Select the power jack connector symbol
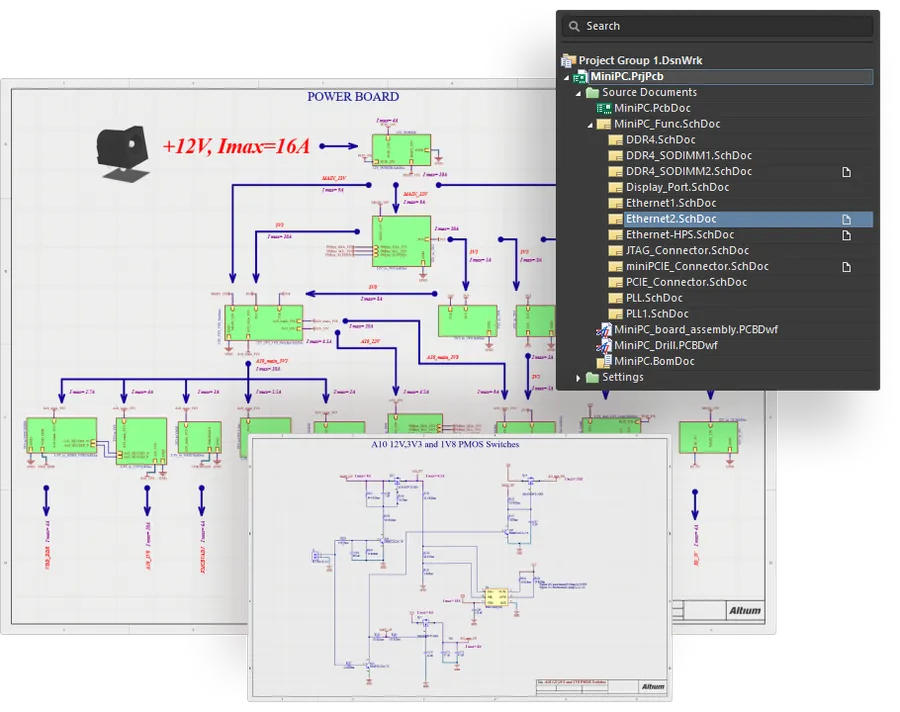The height and width of the screenshot is (712, 900). click(122, 153)
